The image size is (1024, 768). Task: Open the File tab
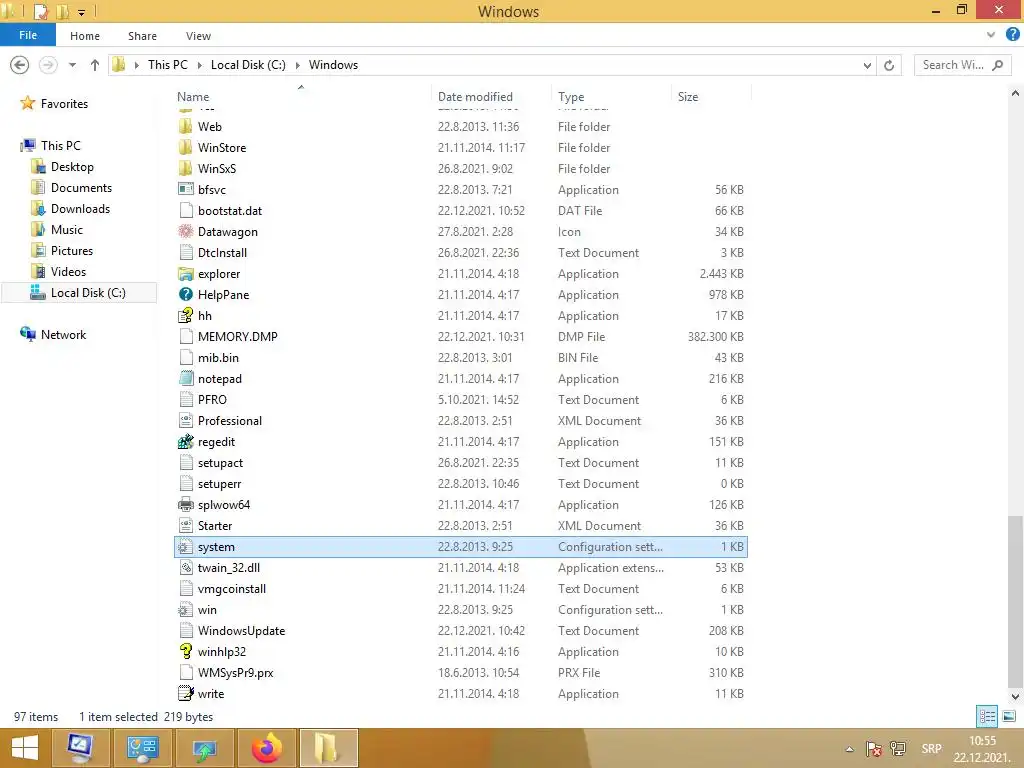pos(27,35)
